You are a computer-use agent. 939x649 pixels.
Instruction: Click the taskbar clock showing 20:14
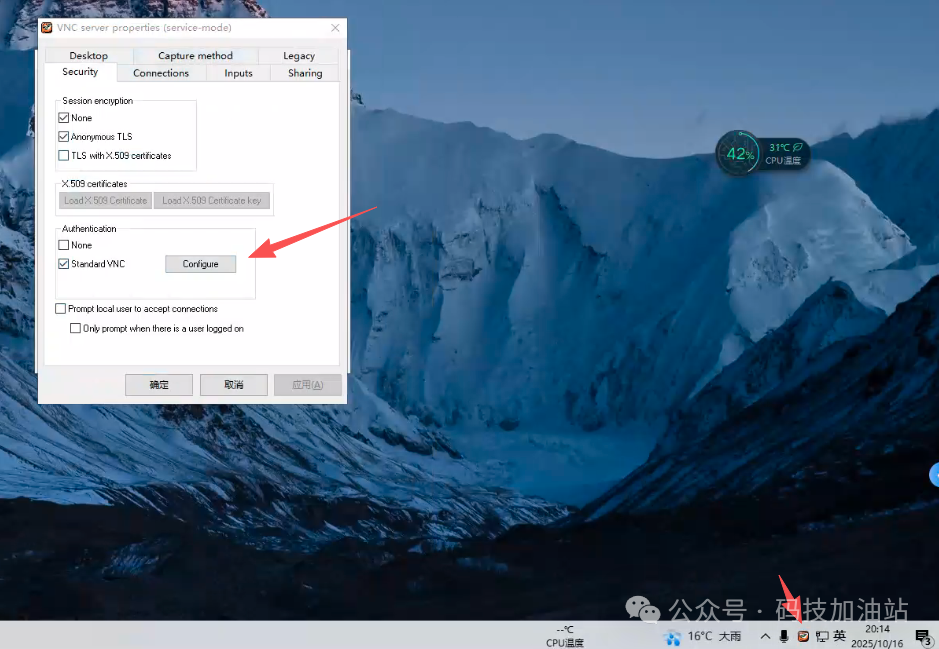877,636
